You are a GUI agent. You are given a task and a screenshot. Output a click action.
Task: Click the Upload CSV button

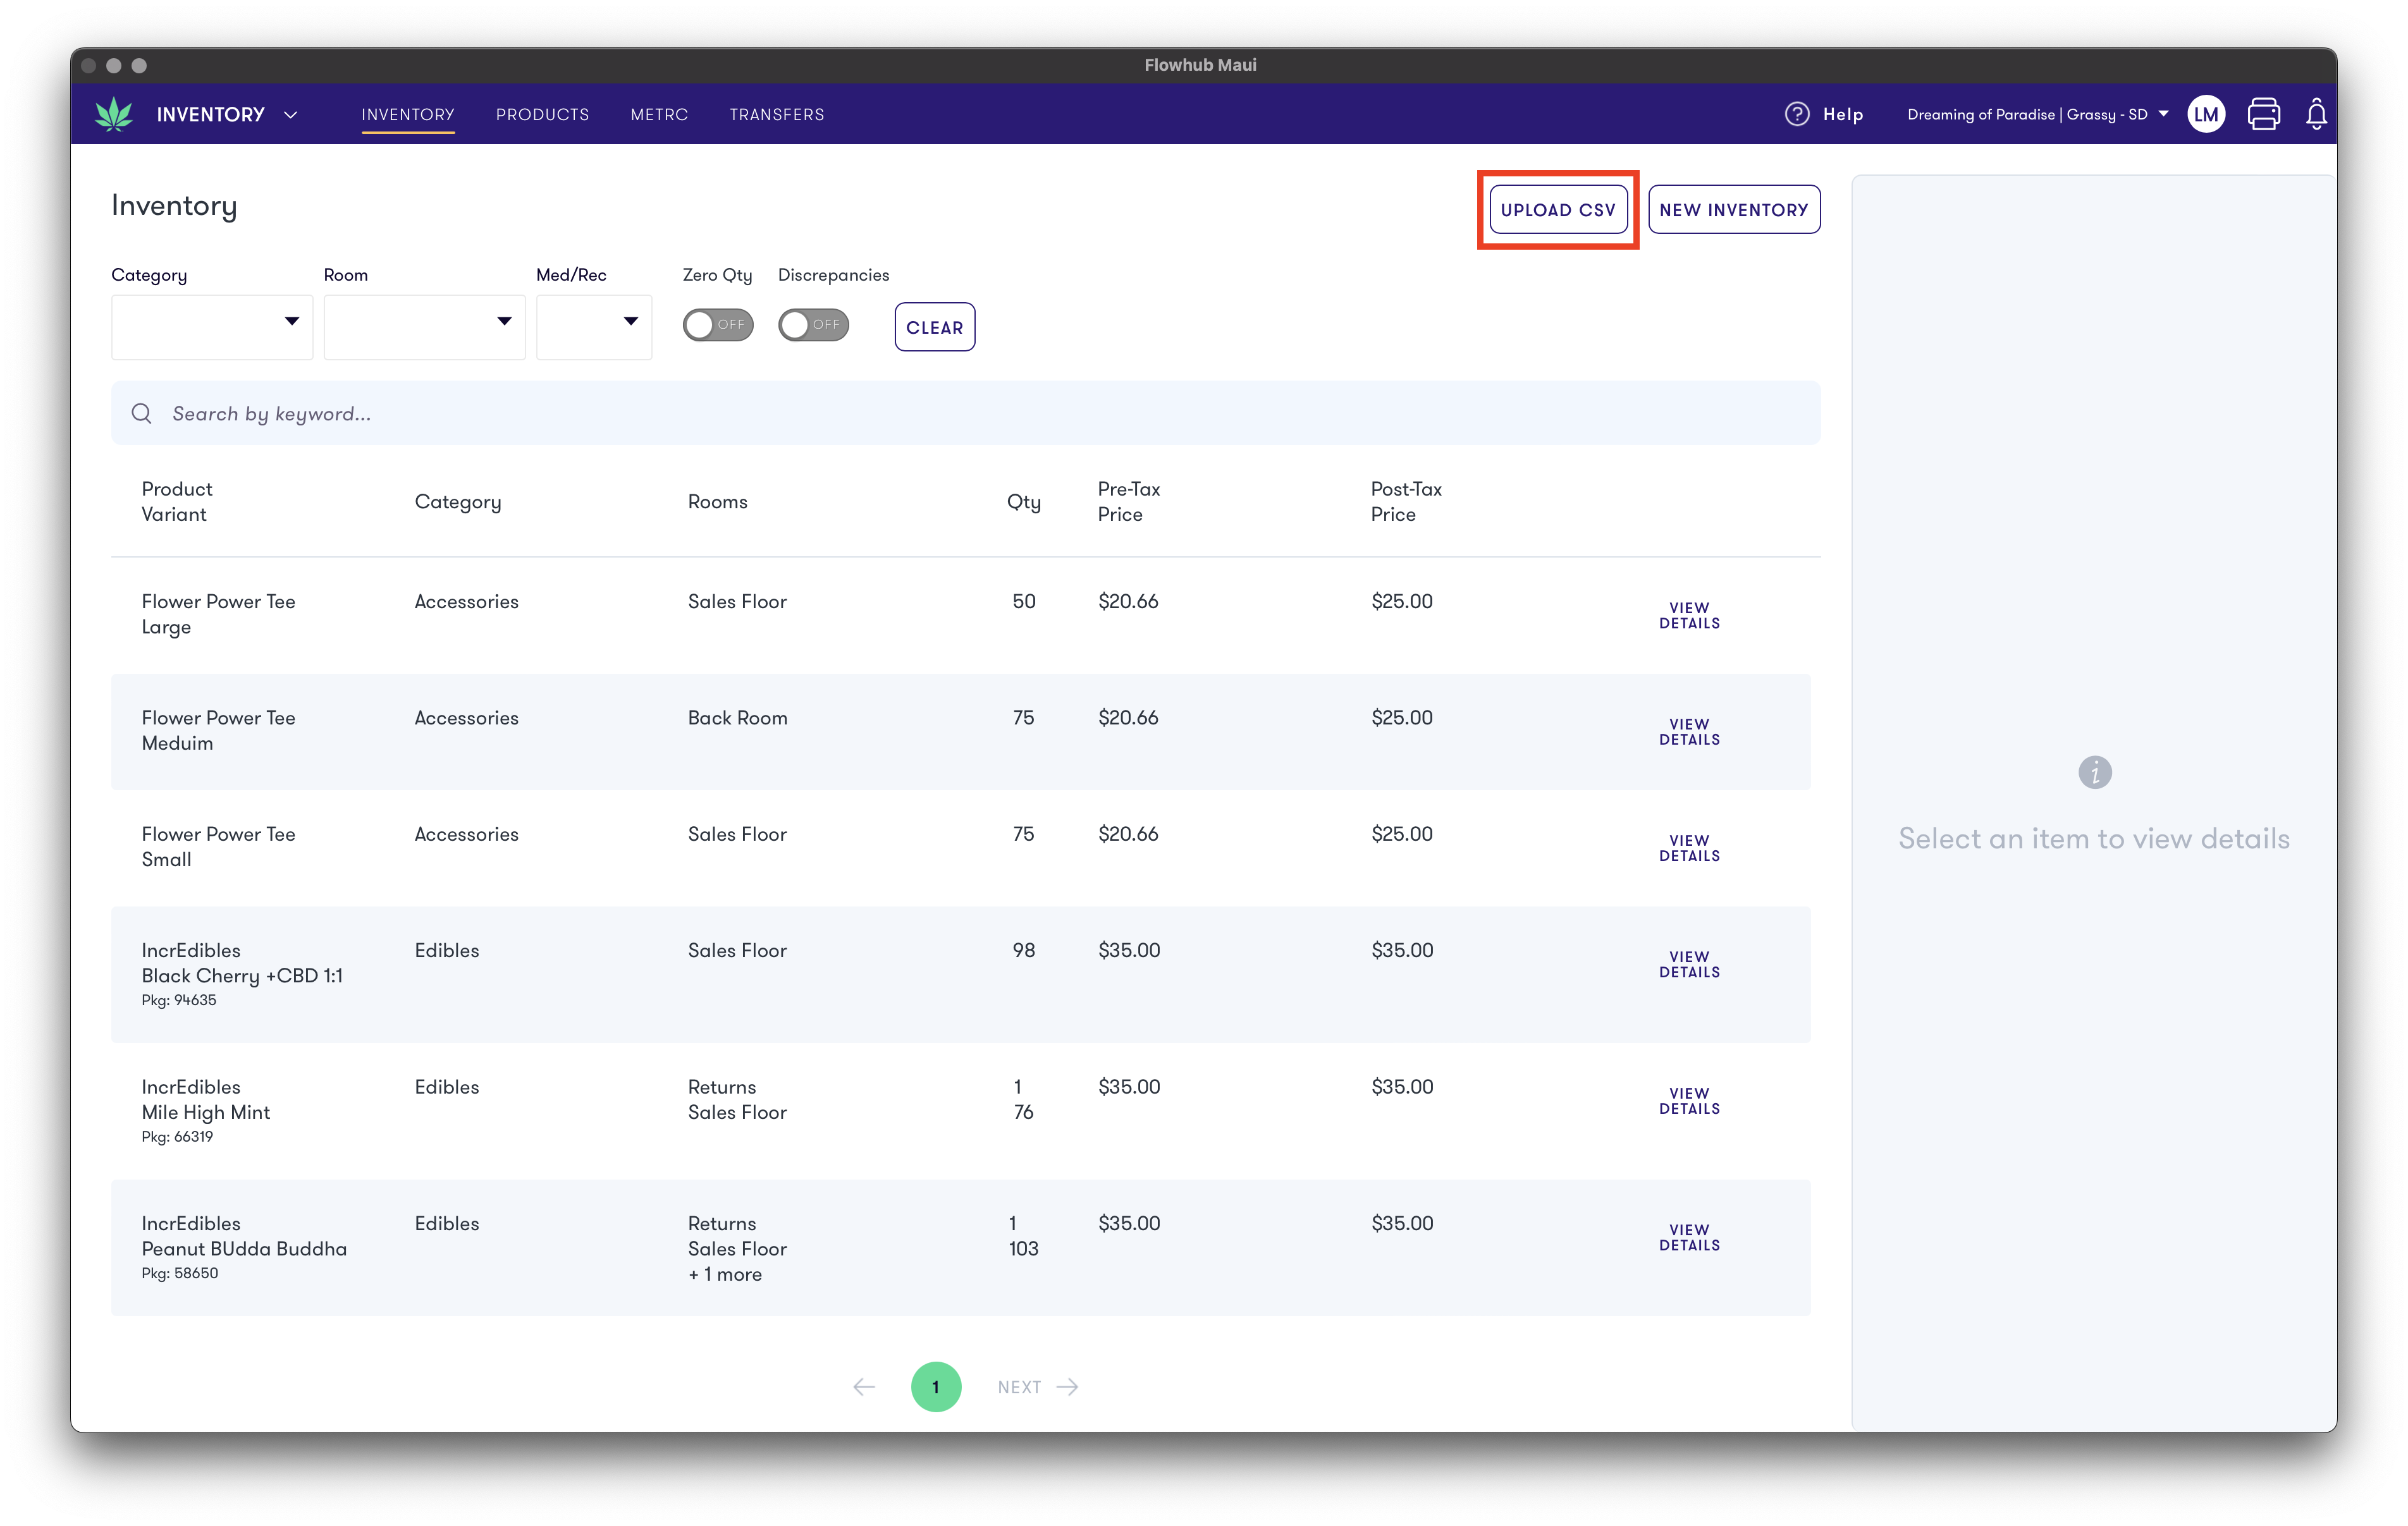click(x=1558, y=209)
